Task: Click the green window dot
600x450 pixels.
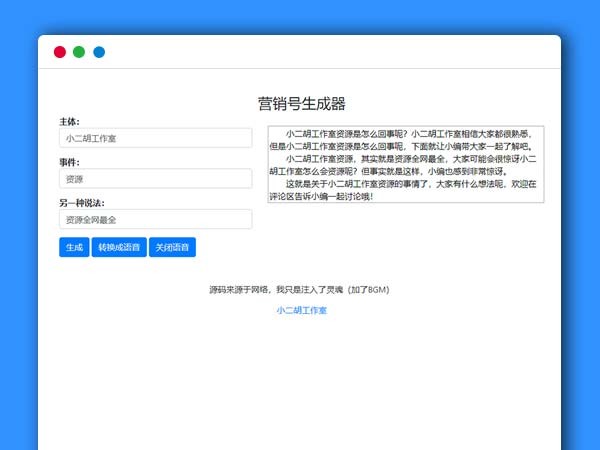Action: point(79,52)
